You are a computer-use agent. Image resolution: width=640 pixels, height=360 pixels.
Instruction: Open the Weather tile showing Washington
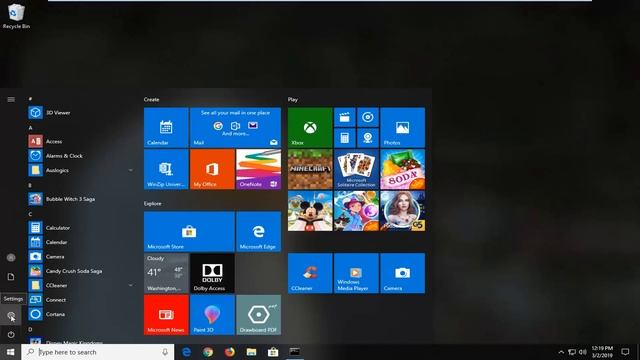point(166,273)
